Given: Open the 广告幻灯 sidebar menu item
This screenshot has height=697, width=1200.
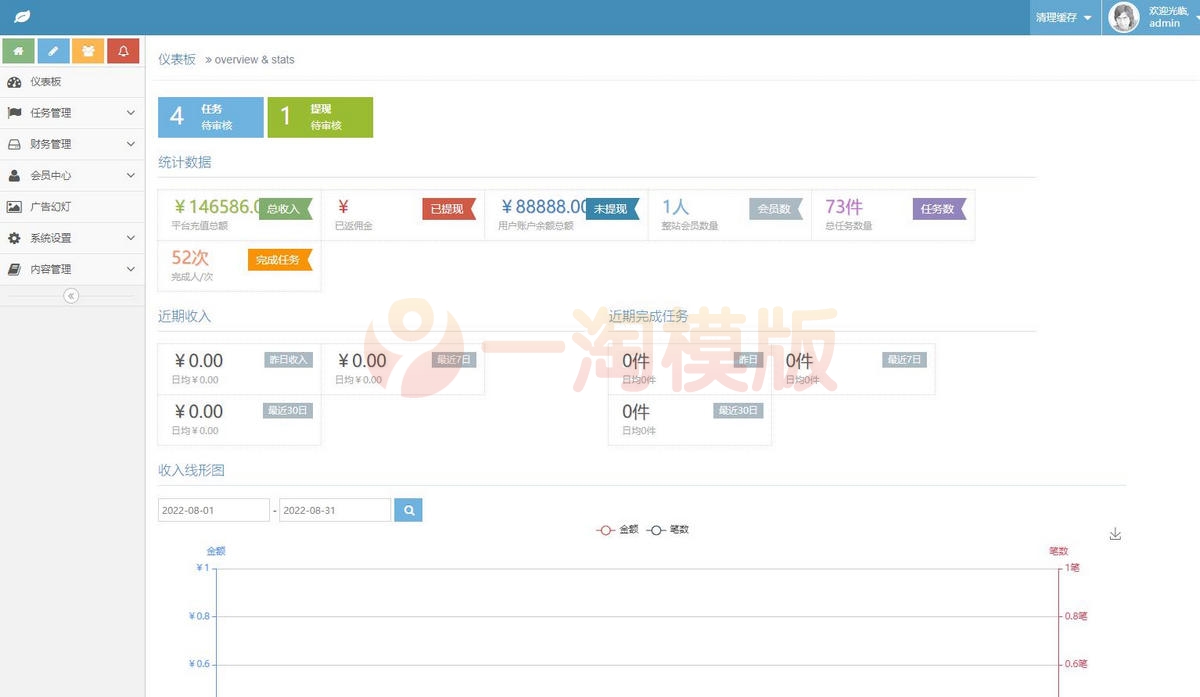Looking at the screenshot, I should (72, 207).
